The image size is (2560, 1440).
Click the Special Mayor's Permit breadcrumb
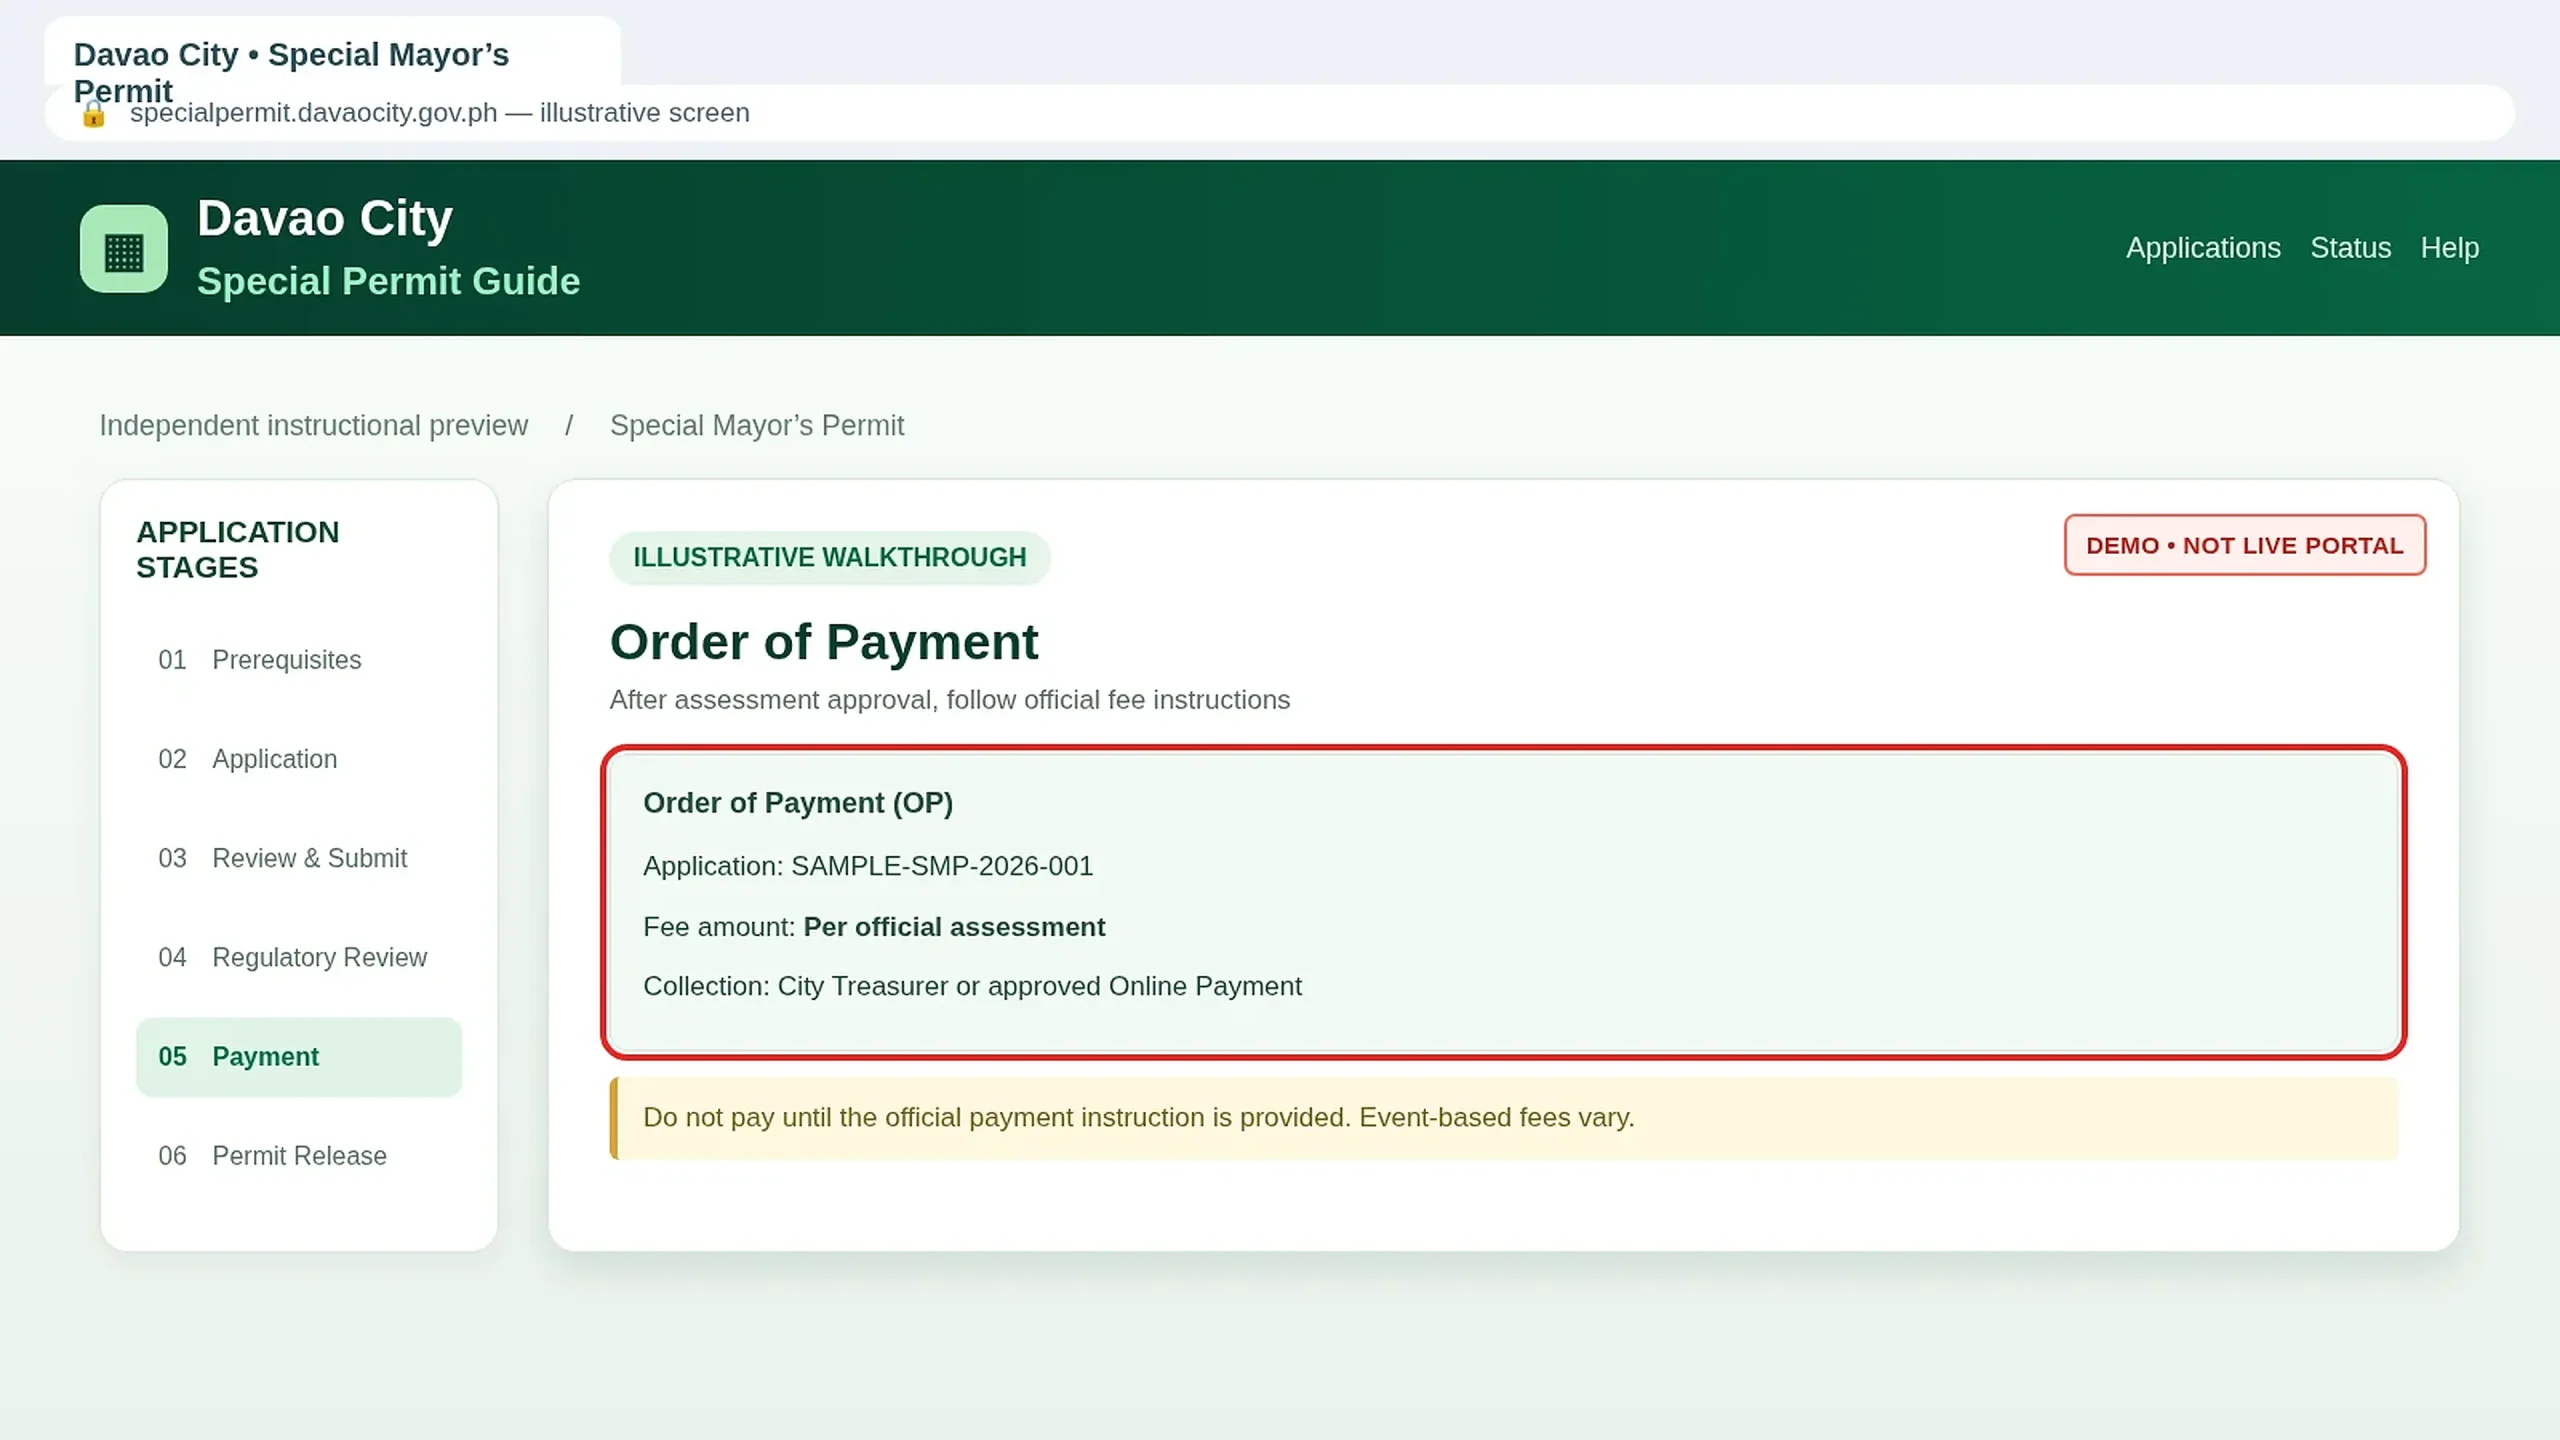coord(757,425)
